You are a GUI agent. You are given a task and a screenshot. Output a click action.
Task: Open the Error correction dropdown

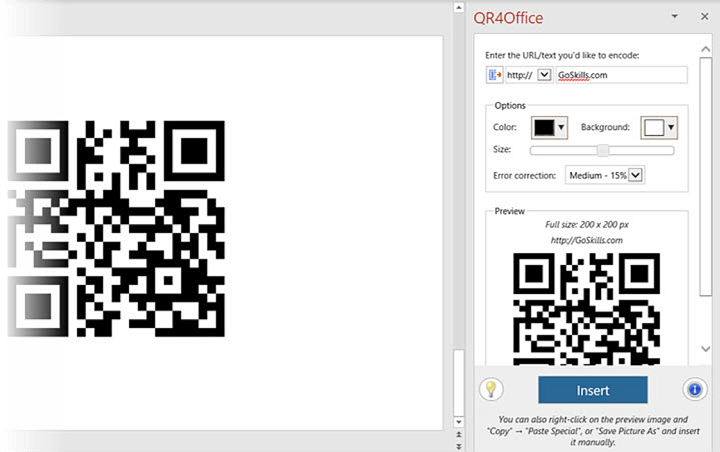click(x=636, y=175)
